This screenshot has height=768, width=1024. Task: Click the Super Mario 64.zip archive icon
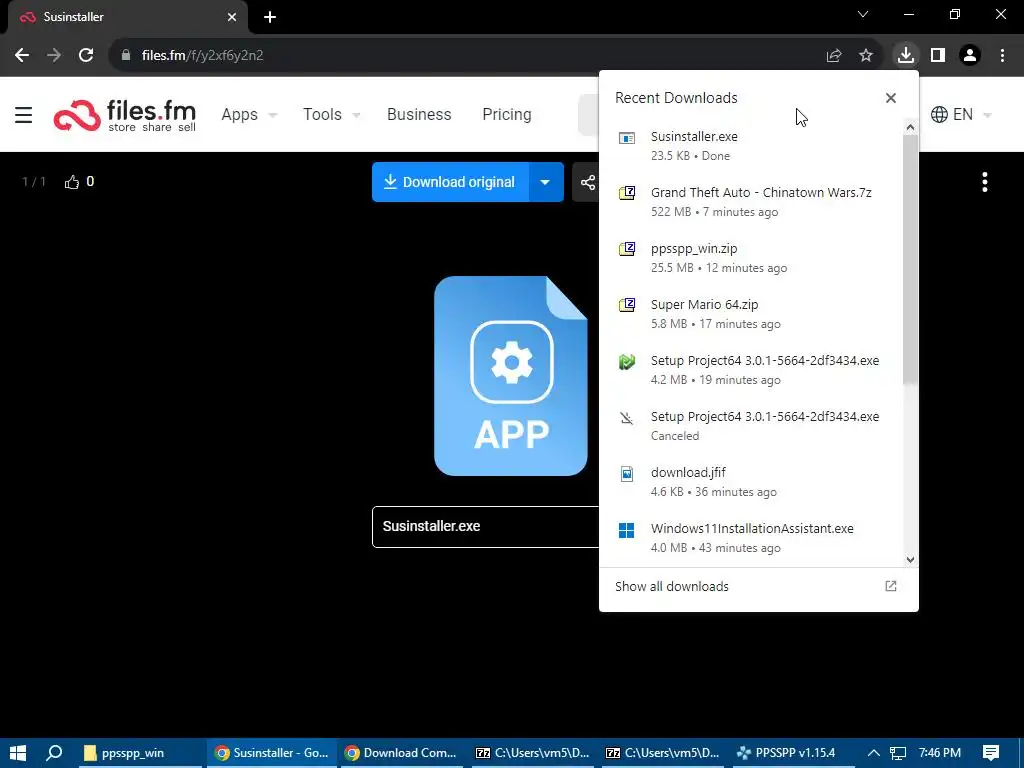[627, 305]
